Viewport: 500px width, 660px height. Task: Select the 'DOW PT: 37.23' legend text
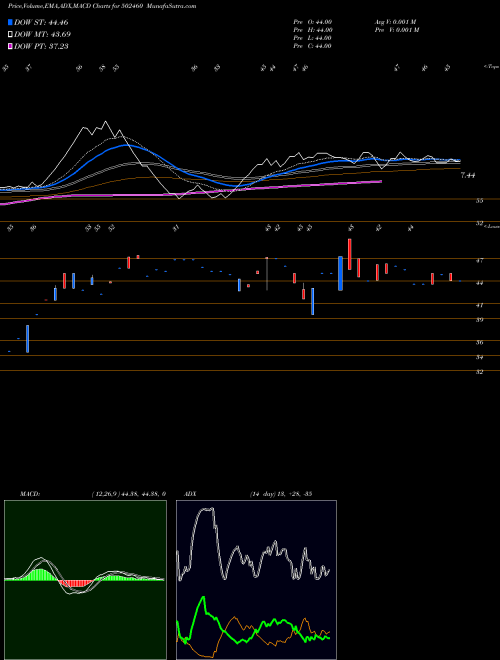coord(41,46)
